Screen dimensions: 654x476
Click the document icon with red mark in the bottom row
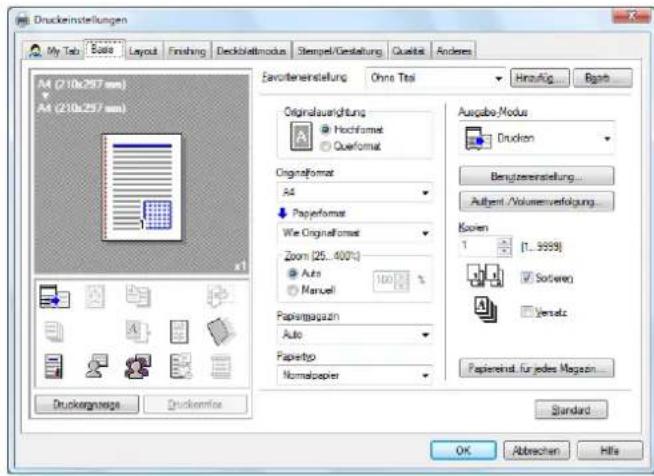tap(54, 366)
